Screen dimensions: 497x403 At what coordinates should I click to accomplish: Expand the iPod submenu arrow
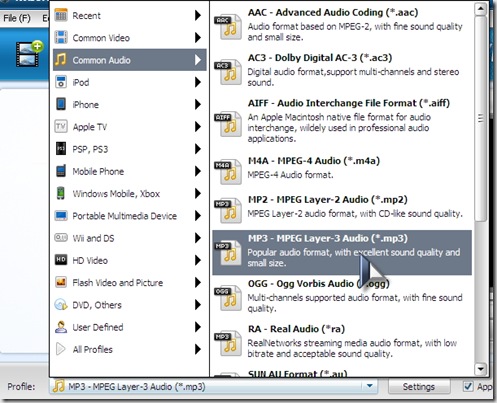click(198, 82)
